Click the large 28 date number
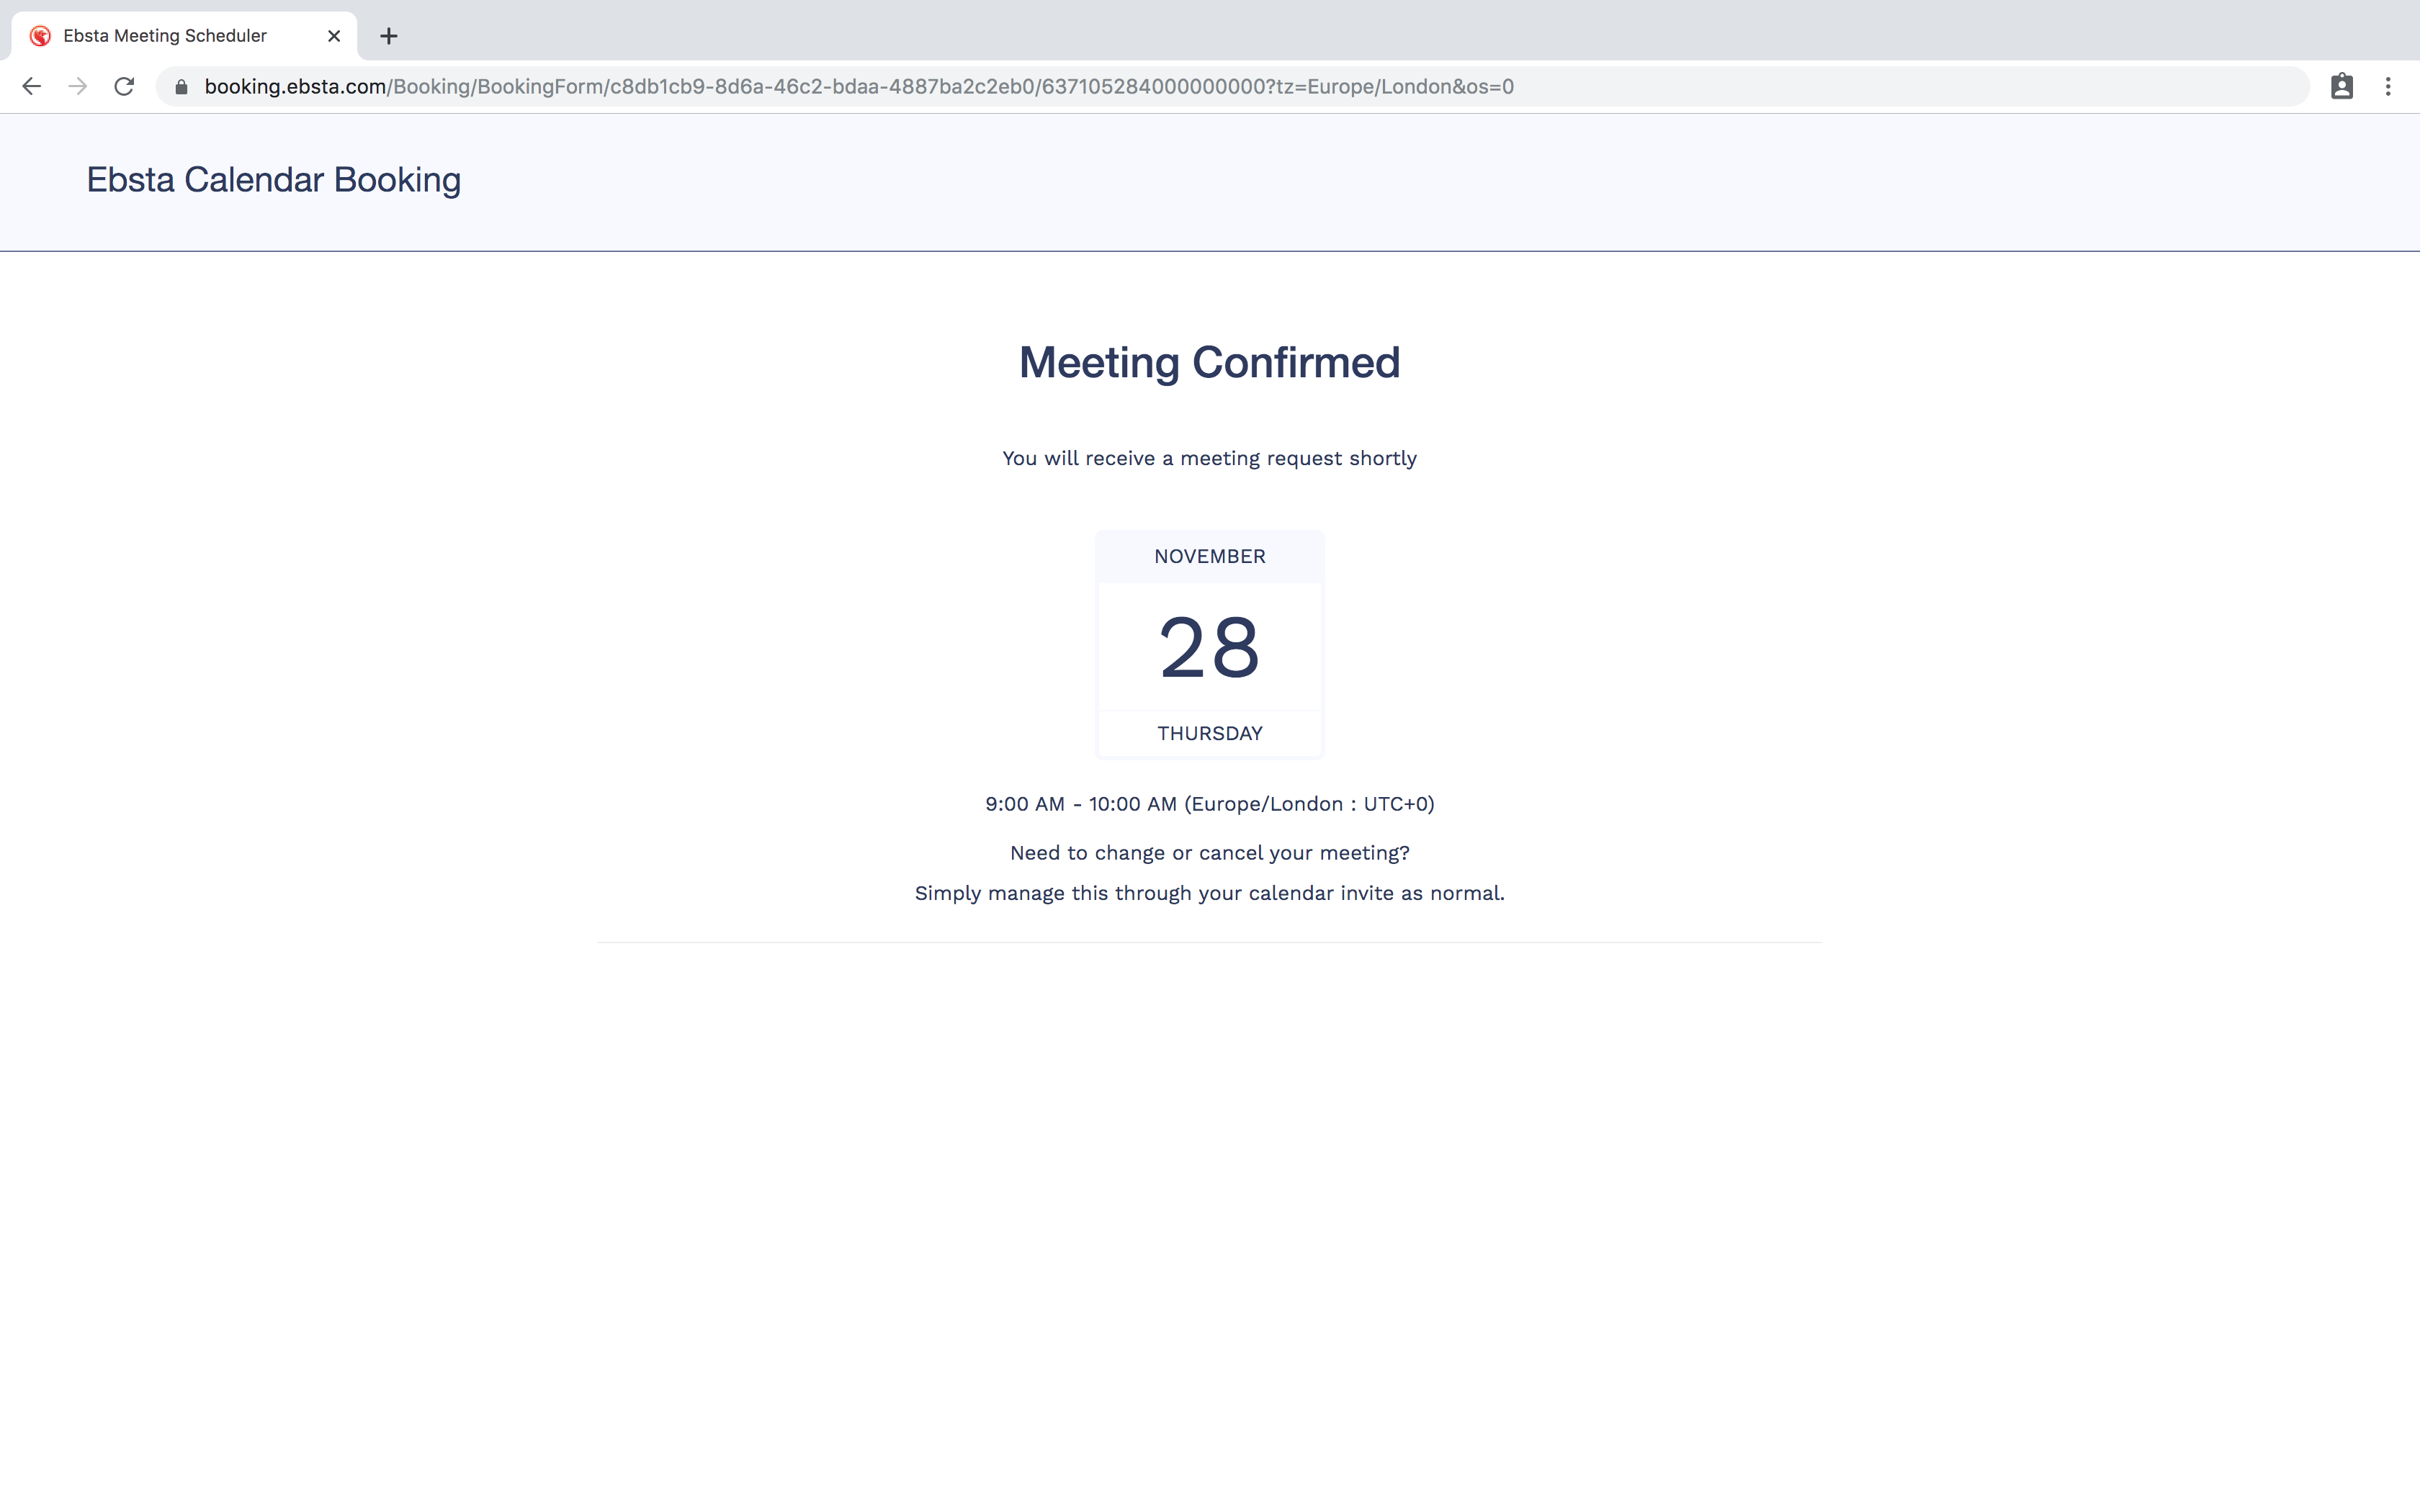The image size is (2420, 1512). tap(1209, 648)
